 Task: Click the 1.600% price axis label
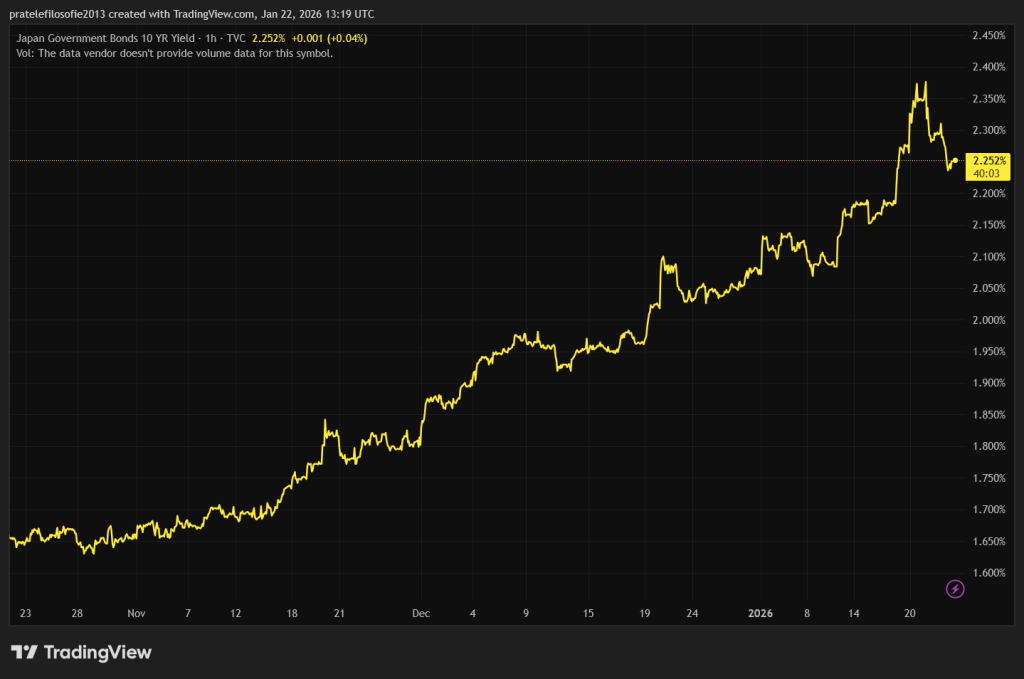[988, 573]
